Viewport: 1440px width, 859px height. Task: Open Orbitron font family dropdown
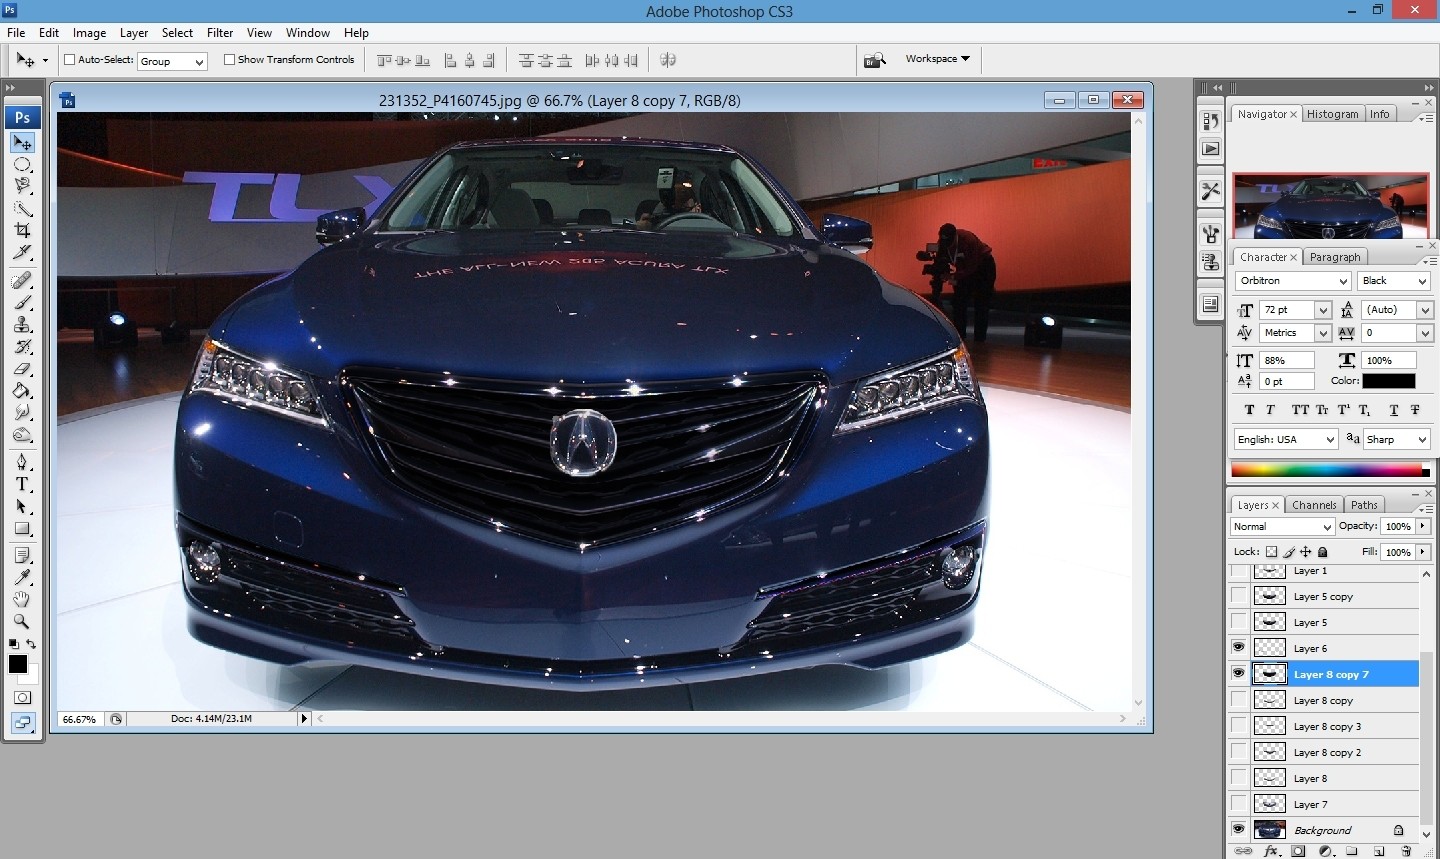point(1294,281)
